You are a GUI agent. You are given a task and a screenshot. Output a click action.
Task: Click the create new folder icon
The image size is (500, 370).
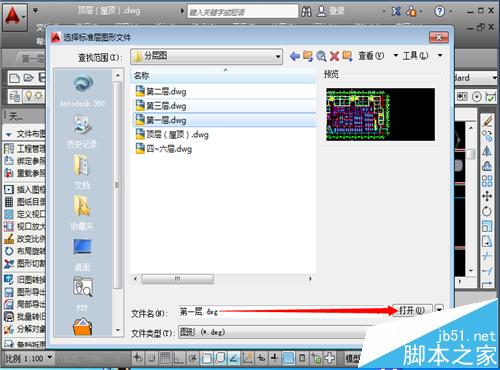point(347,56)
